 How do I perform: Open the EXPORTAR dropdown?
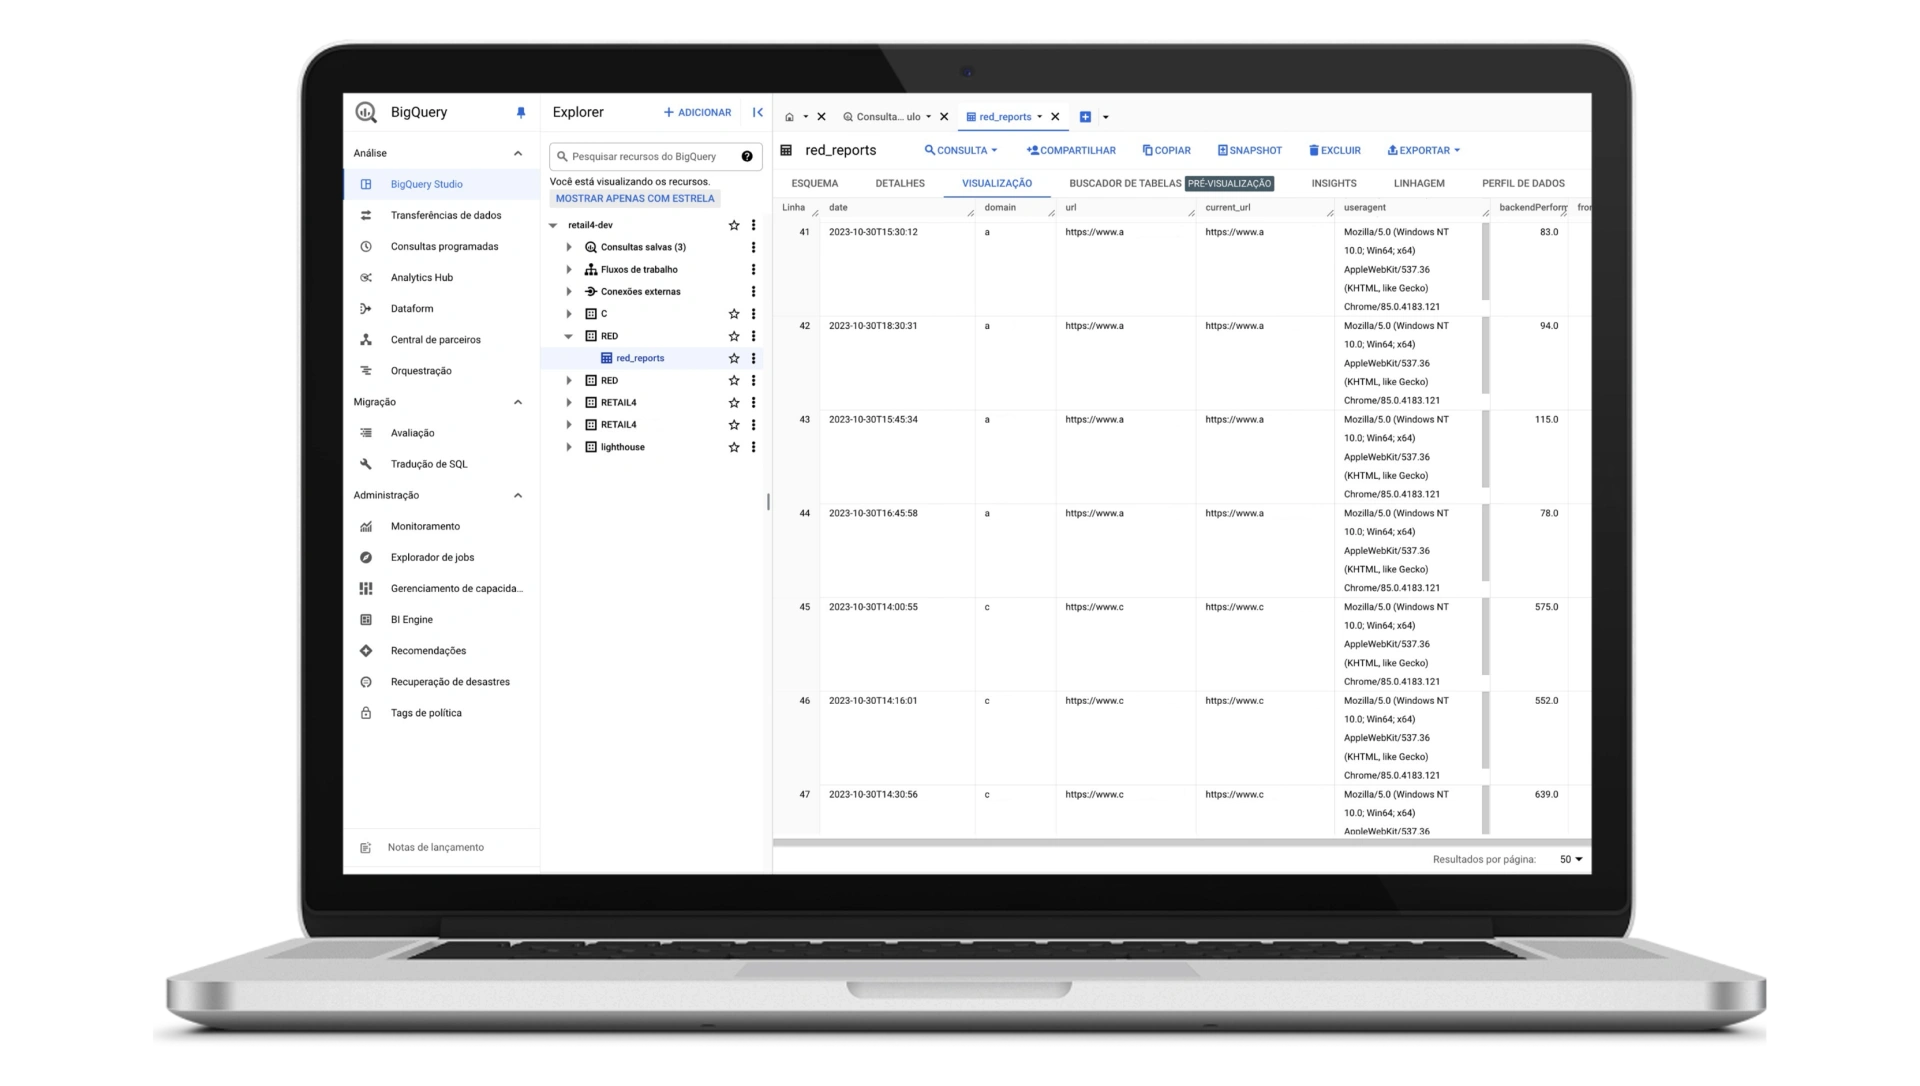1423,150
